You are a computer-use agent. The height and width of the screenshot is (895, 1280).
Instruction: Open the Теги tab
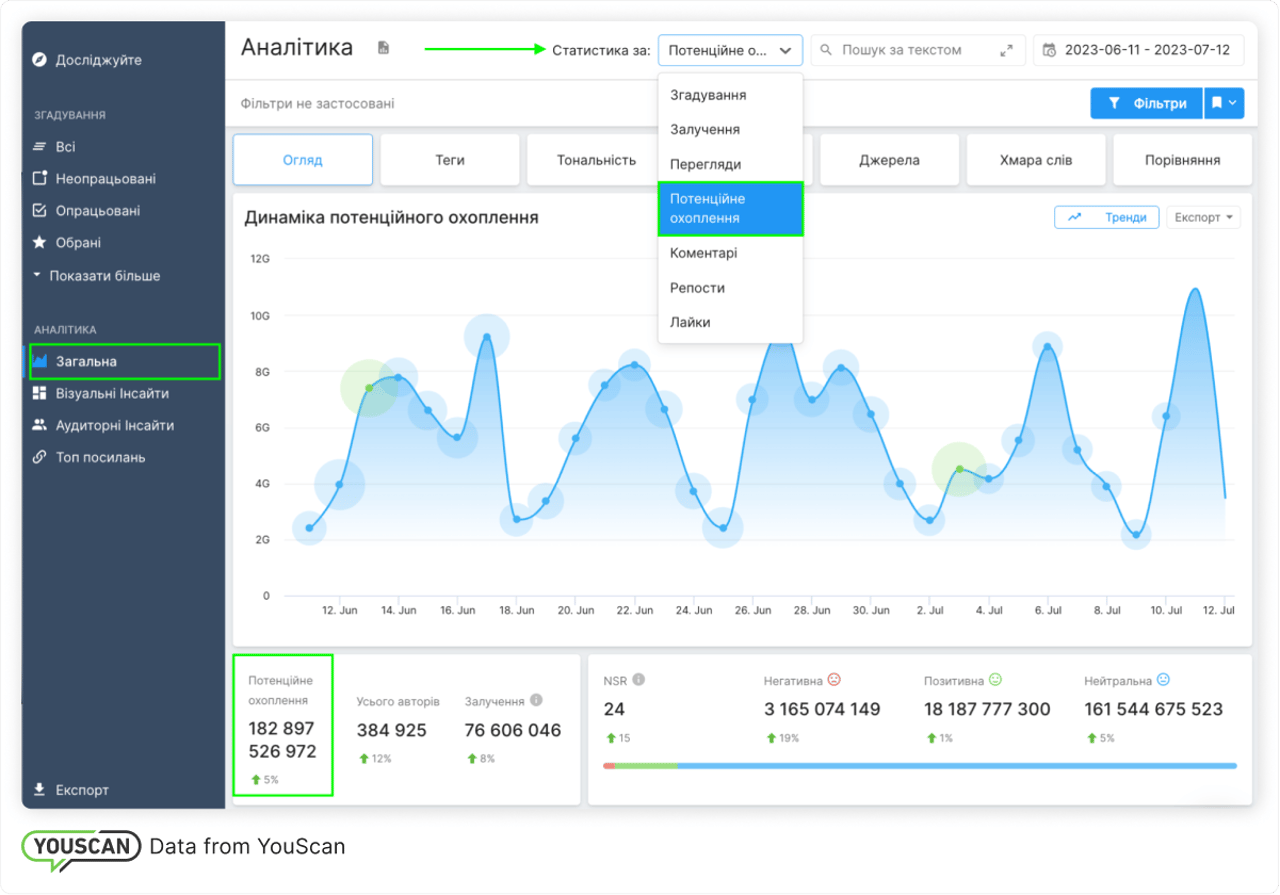point(450,160)
